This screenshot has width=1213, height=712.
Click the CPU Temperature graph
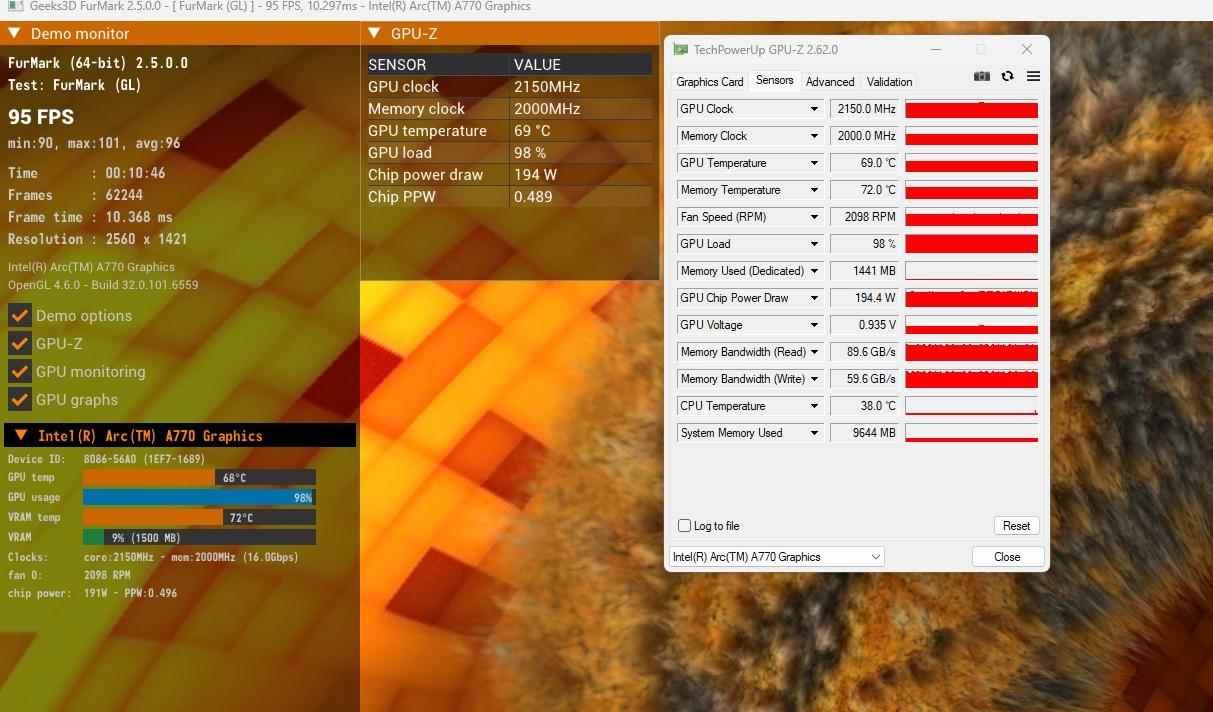pos(971,406)
